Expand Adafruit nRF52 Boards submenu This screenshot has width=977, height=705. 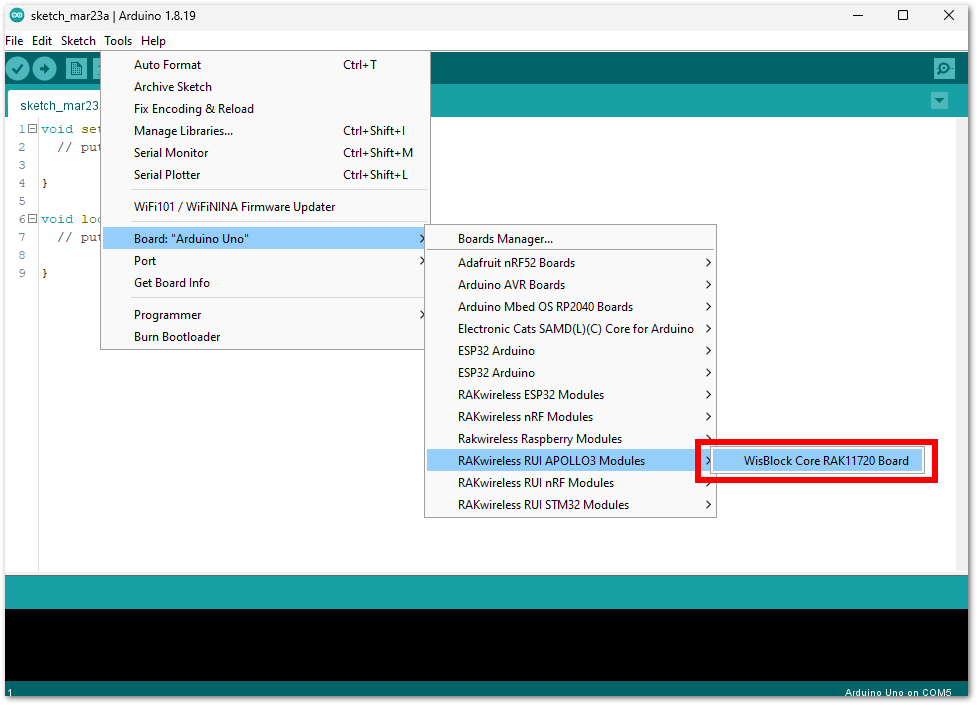(x=570, y=263)
